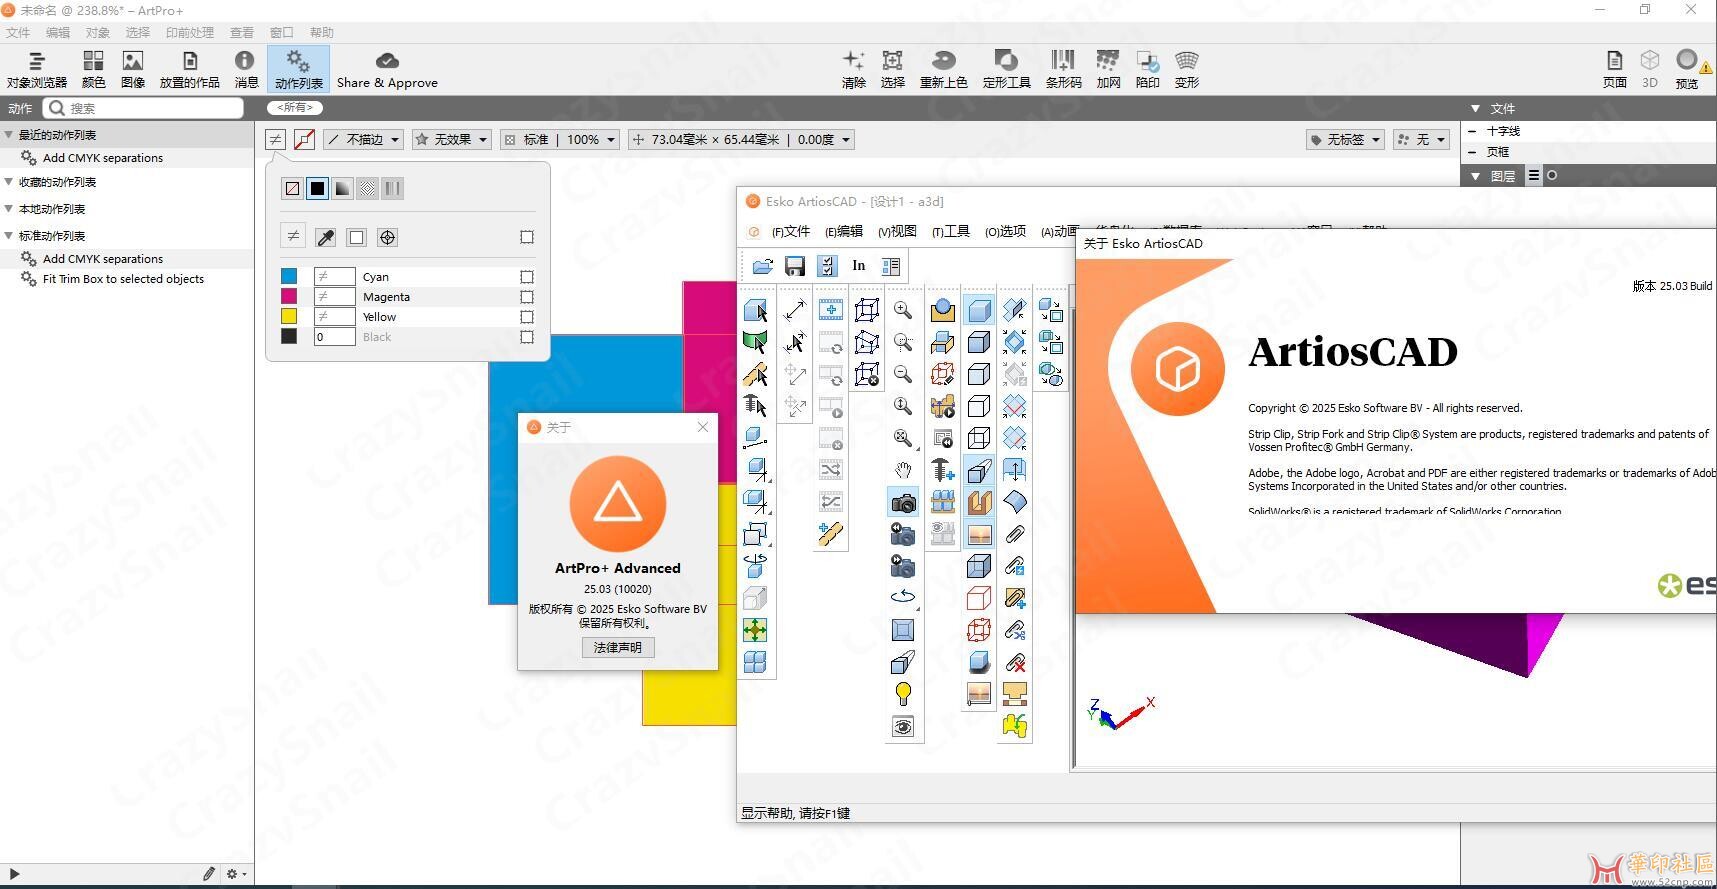Click the play button at the panel bottom

click(x=14, y=874)
